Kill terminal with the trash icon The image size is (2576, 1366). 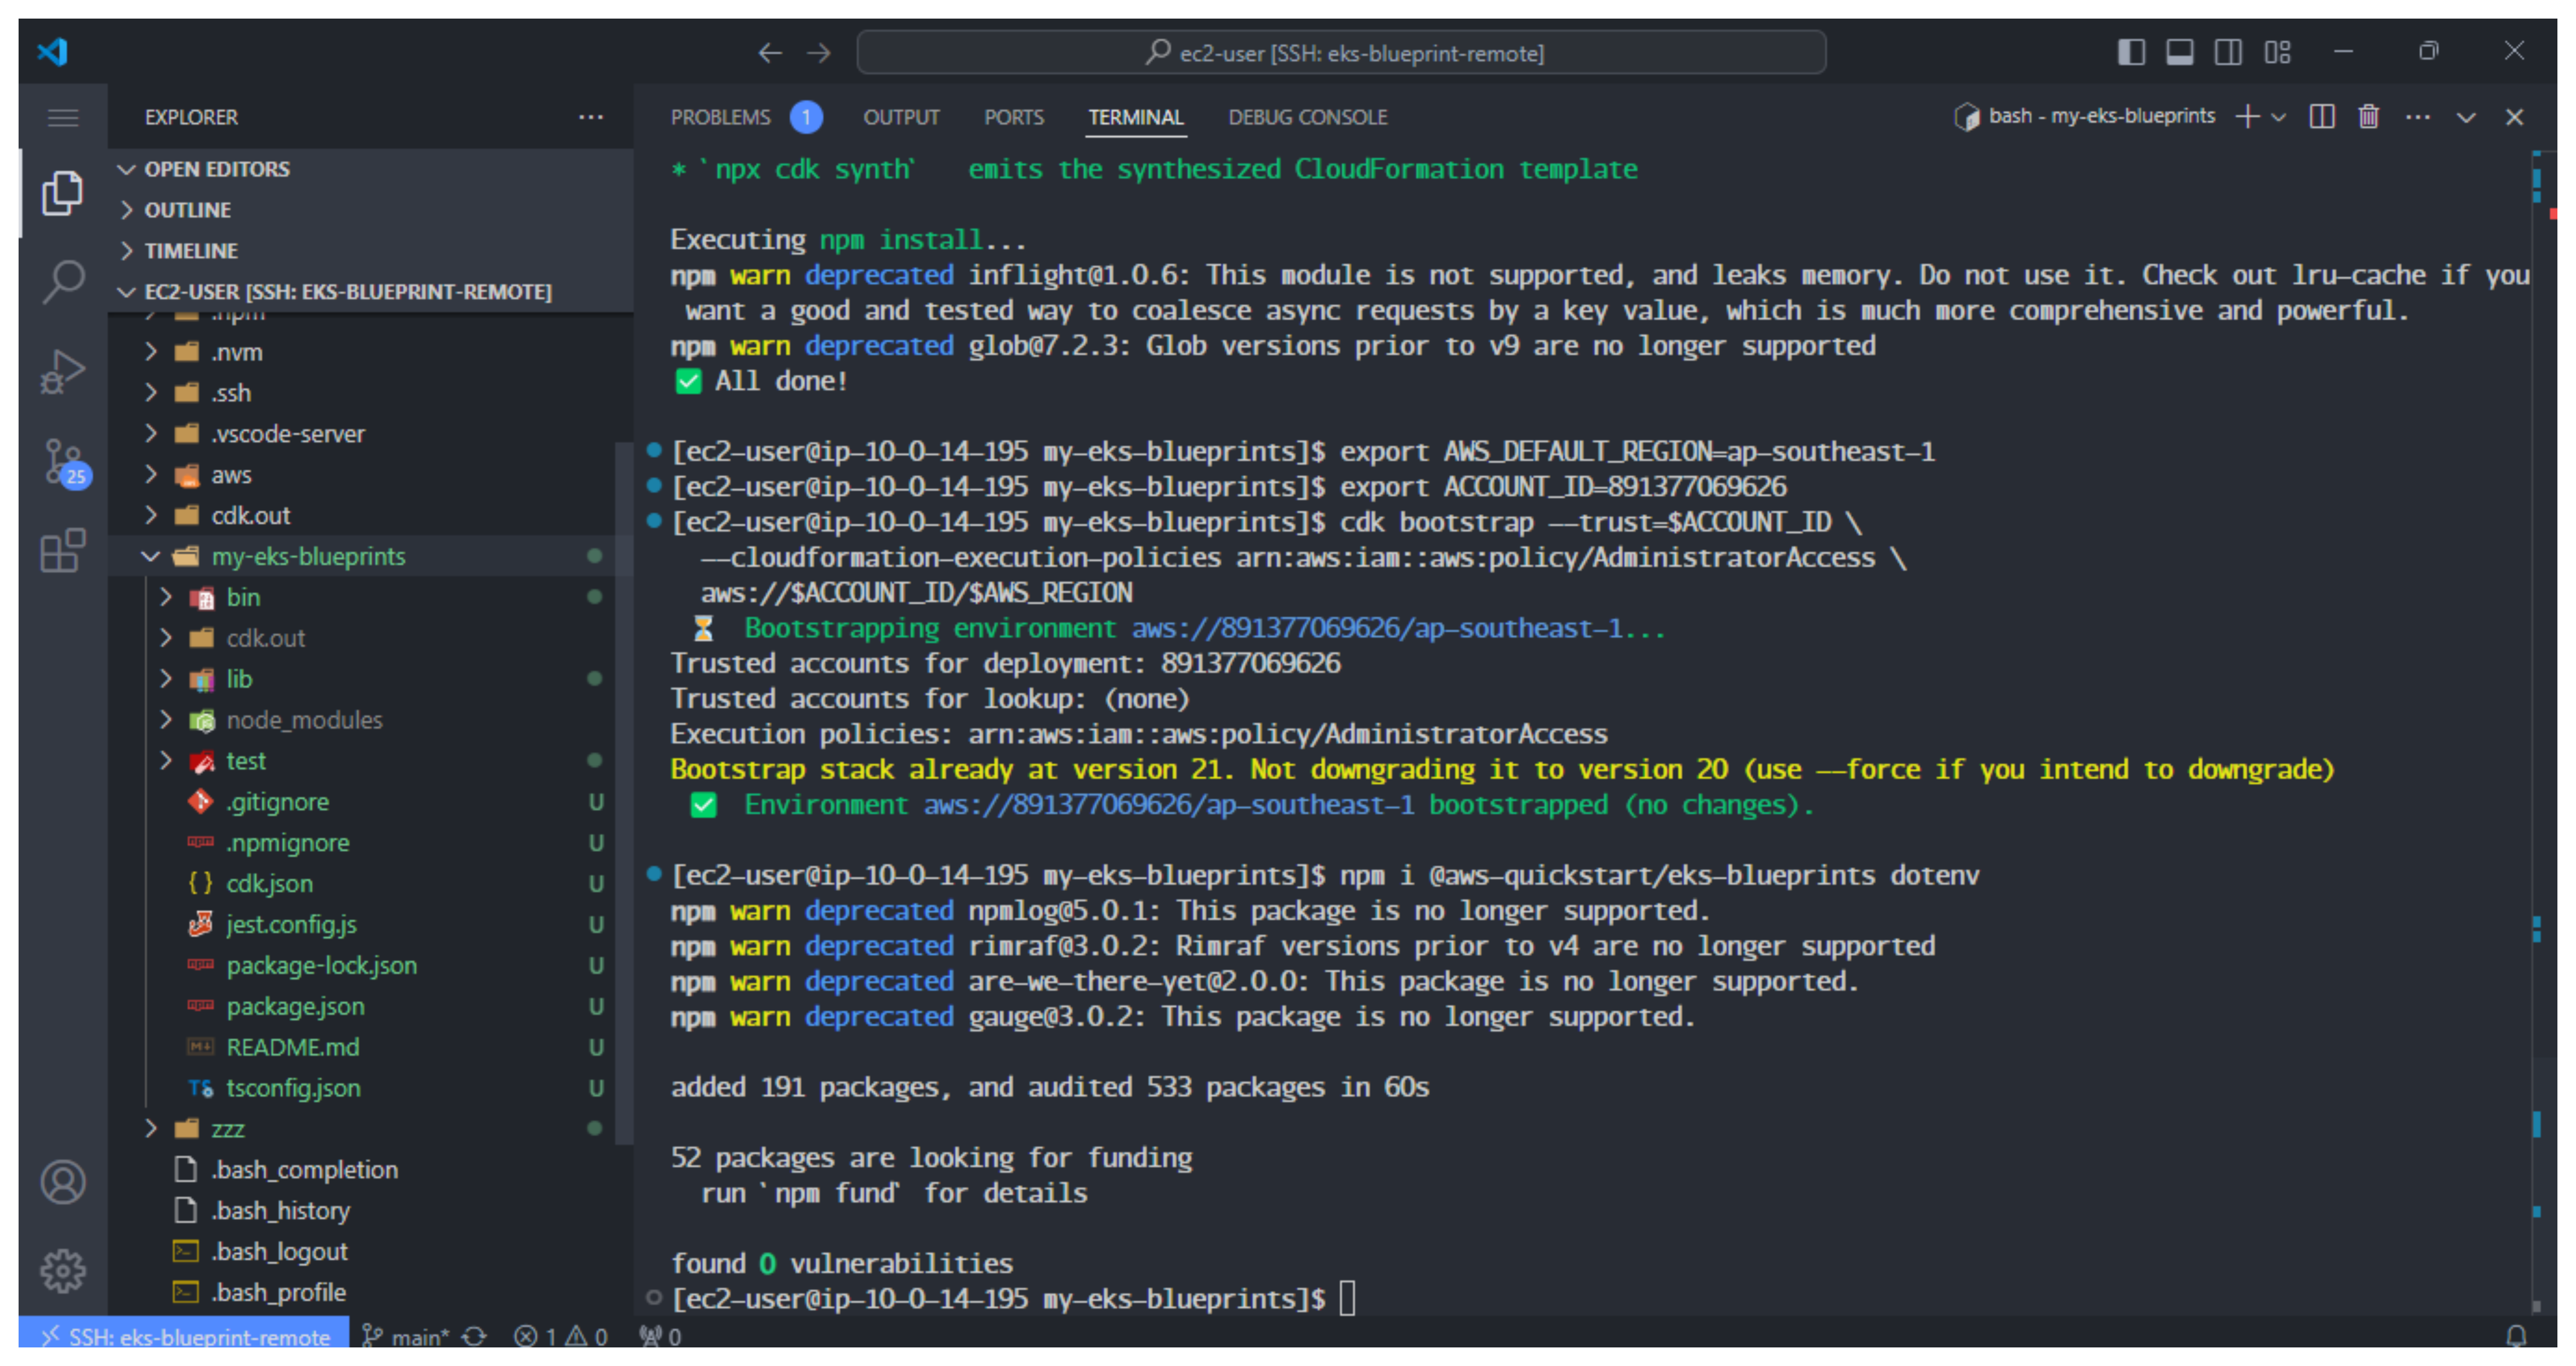click(x=2368, y=117)
